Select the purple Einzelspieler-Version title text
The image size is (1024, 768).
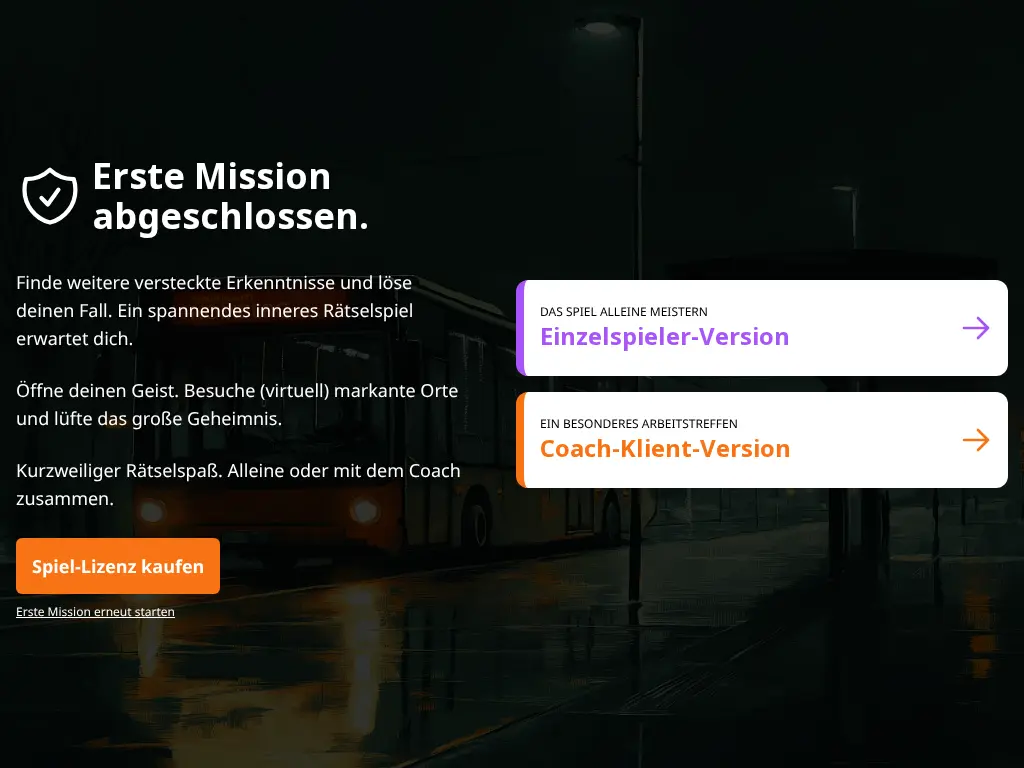[x=664, y=337]
